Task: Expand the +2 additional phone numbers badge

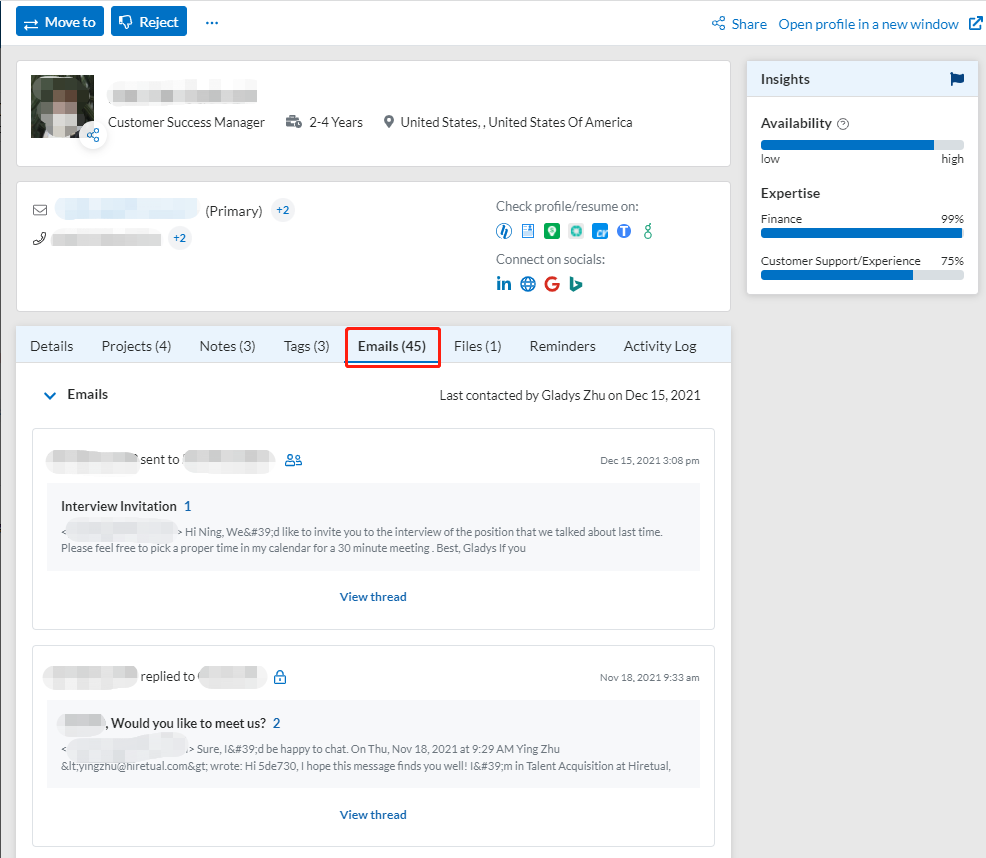Action: 180,238
